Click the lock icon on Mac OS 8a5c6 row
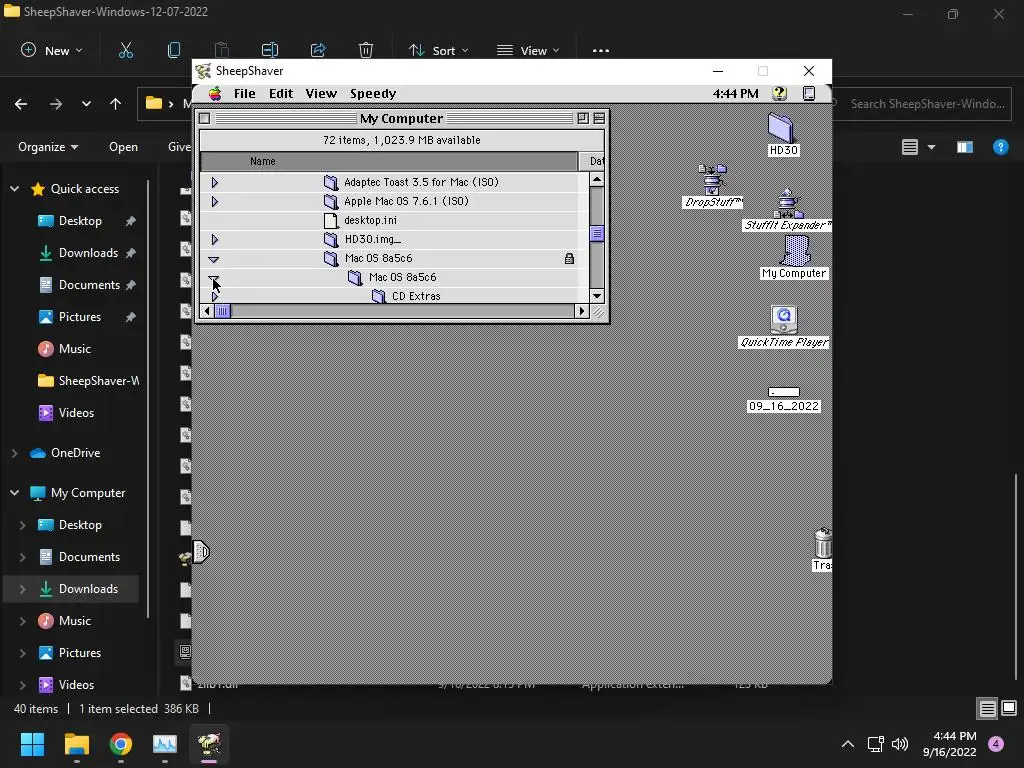This screenshot has width=1024, height=768. pos(569,259)
